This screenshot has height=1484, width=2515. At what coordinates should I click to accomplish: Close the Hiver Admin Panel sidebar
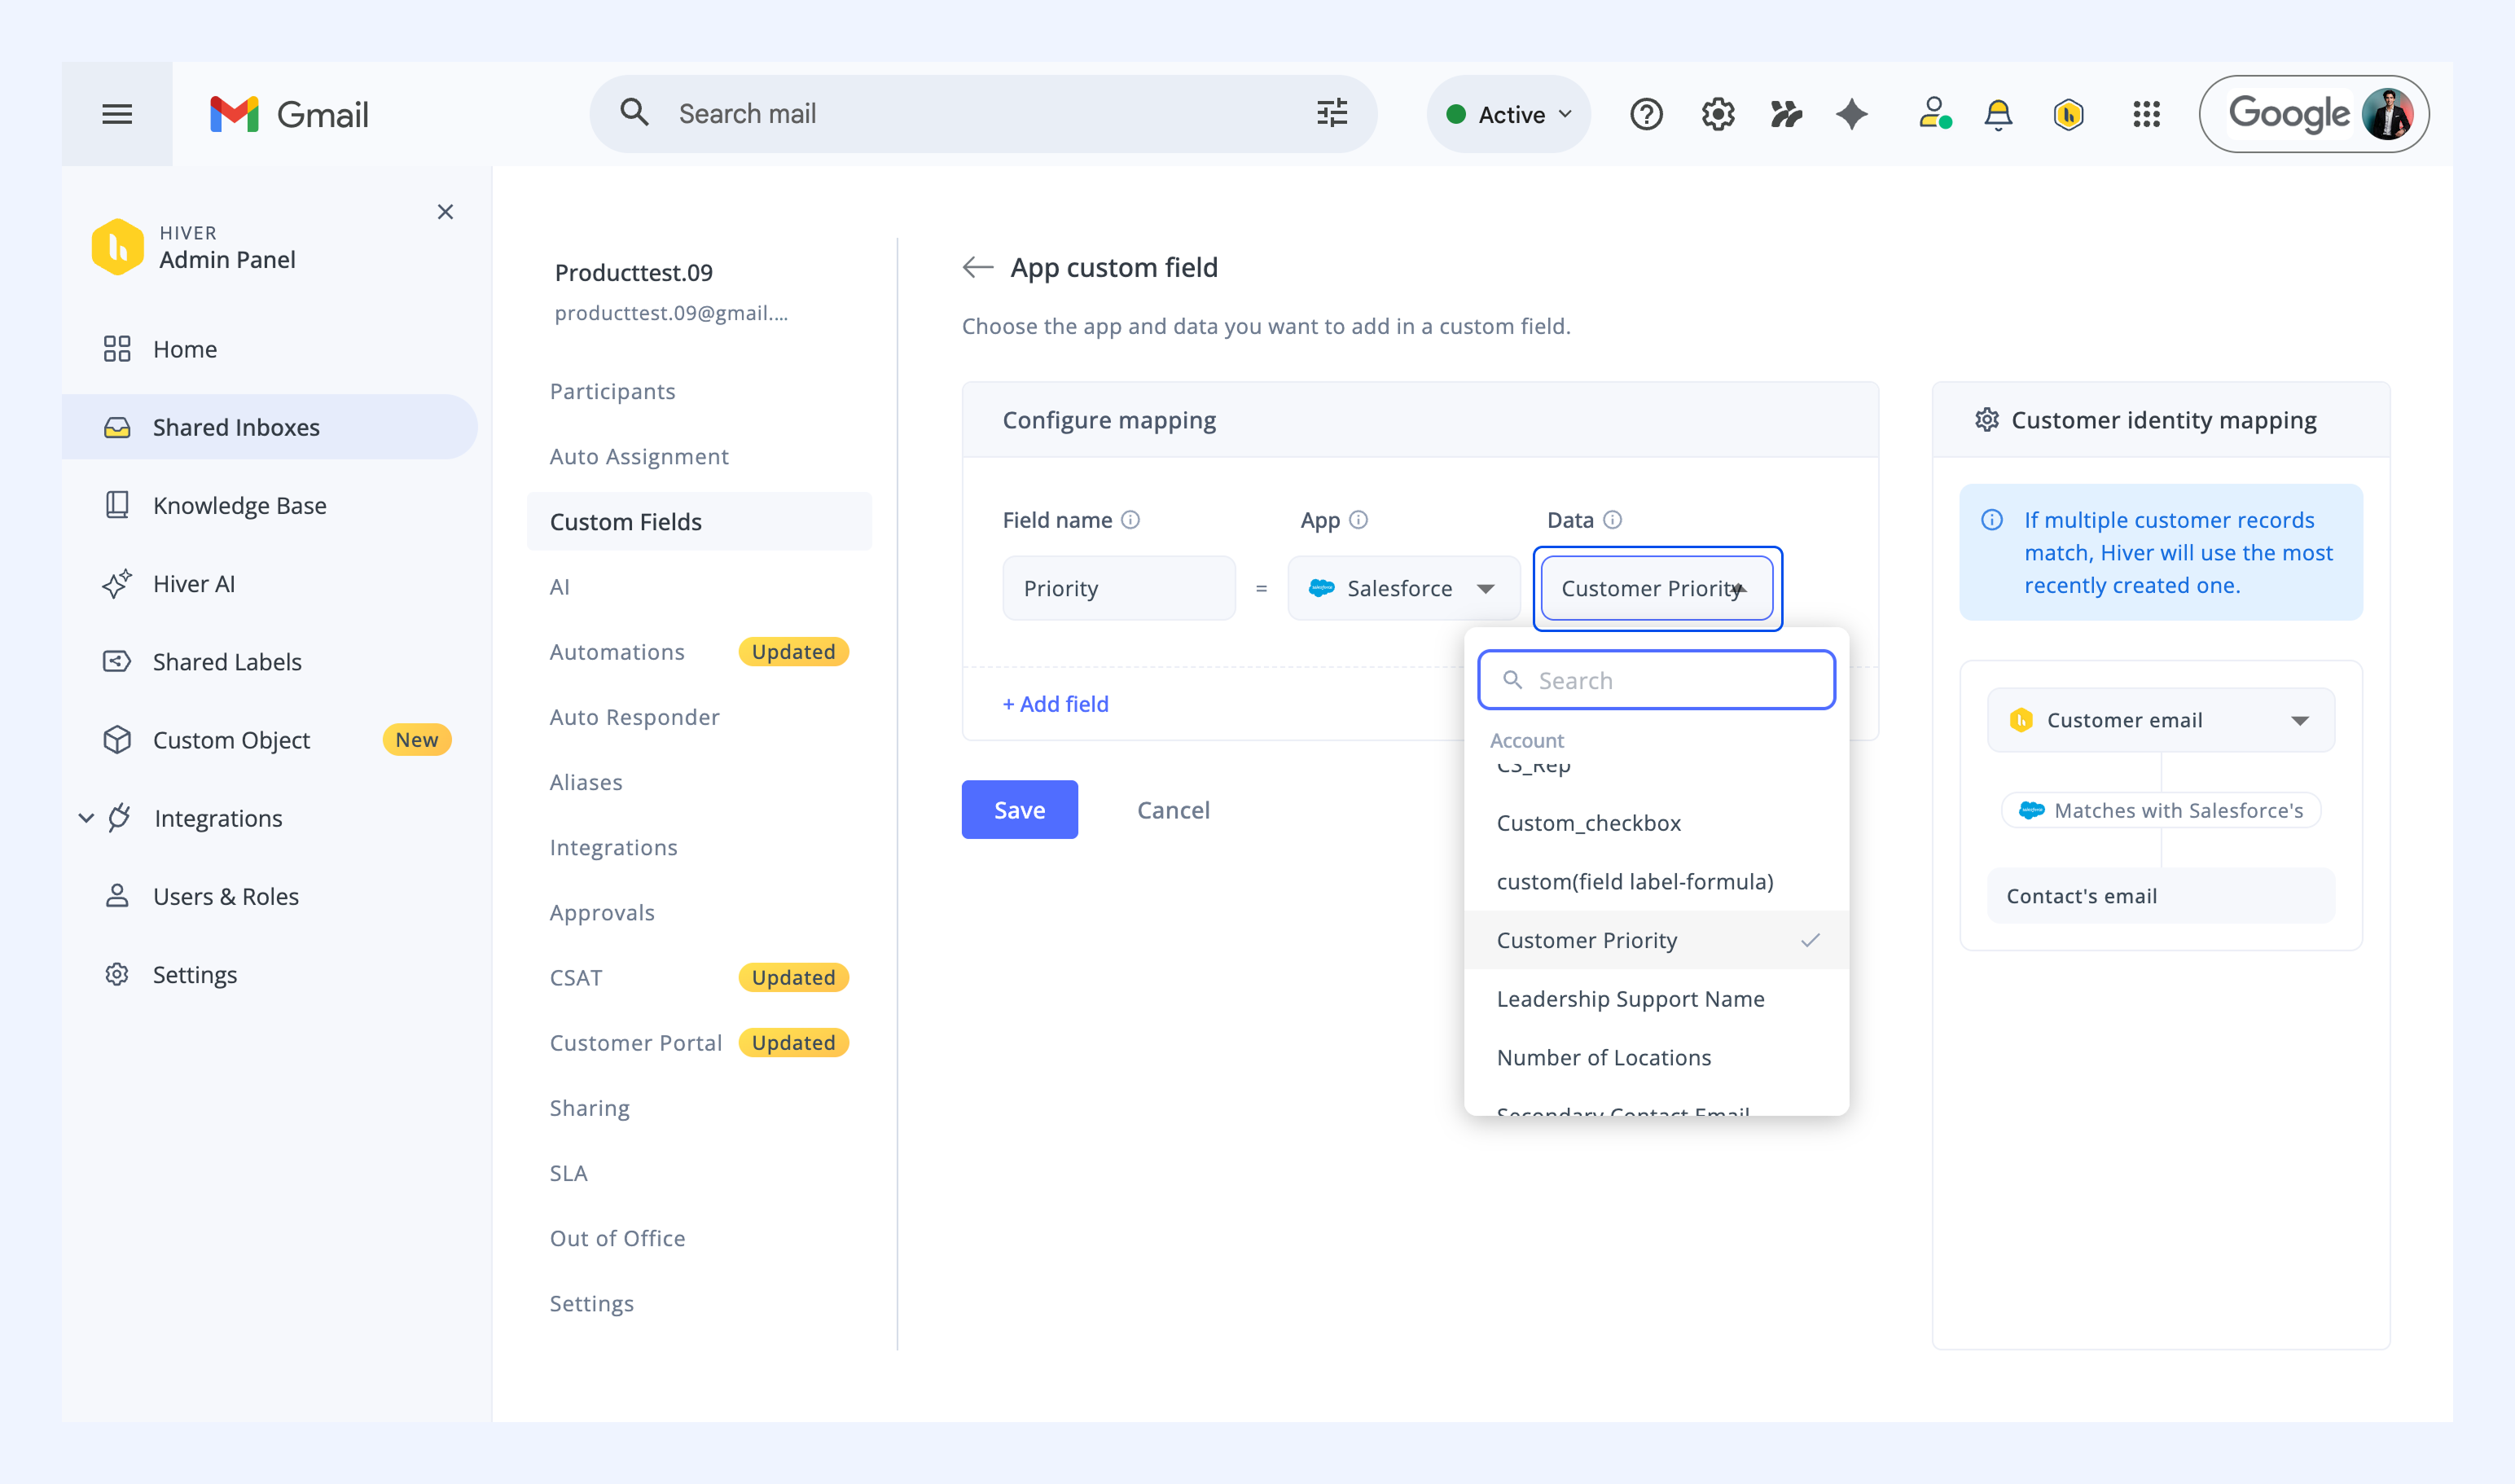(x=446, y=212)
